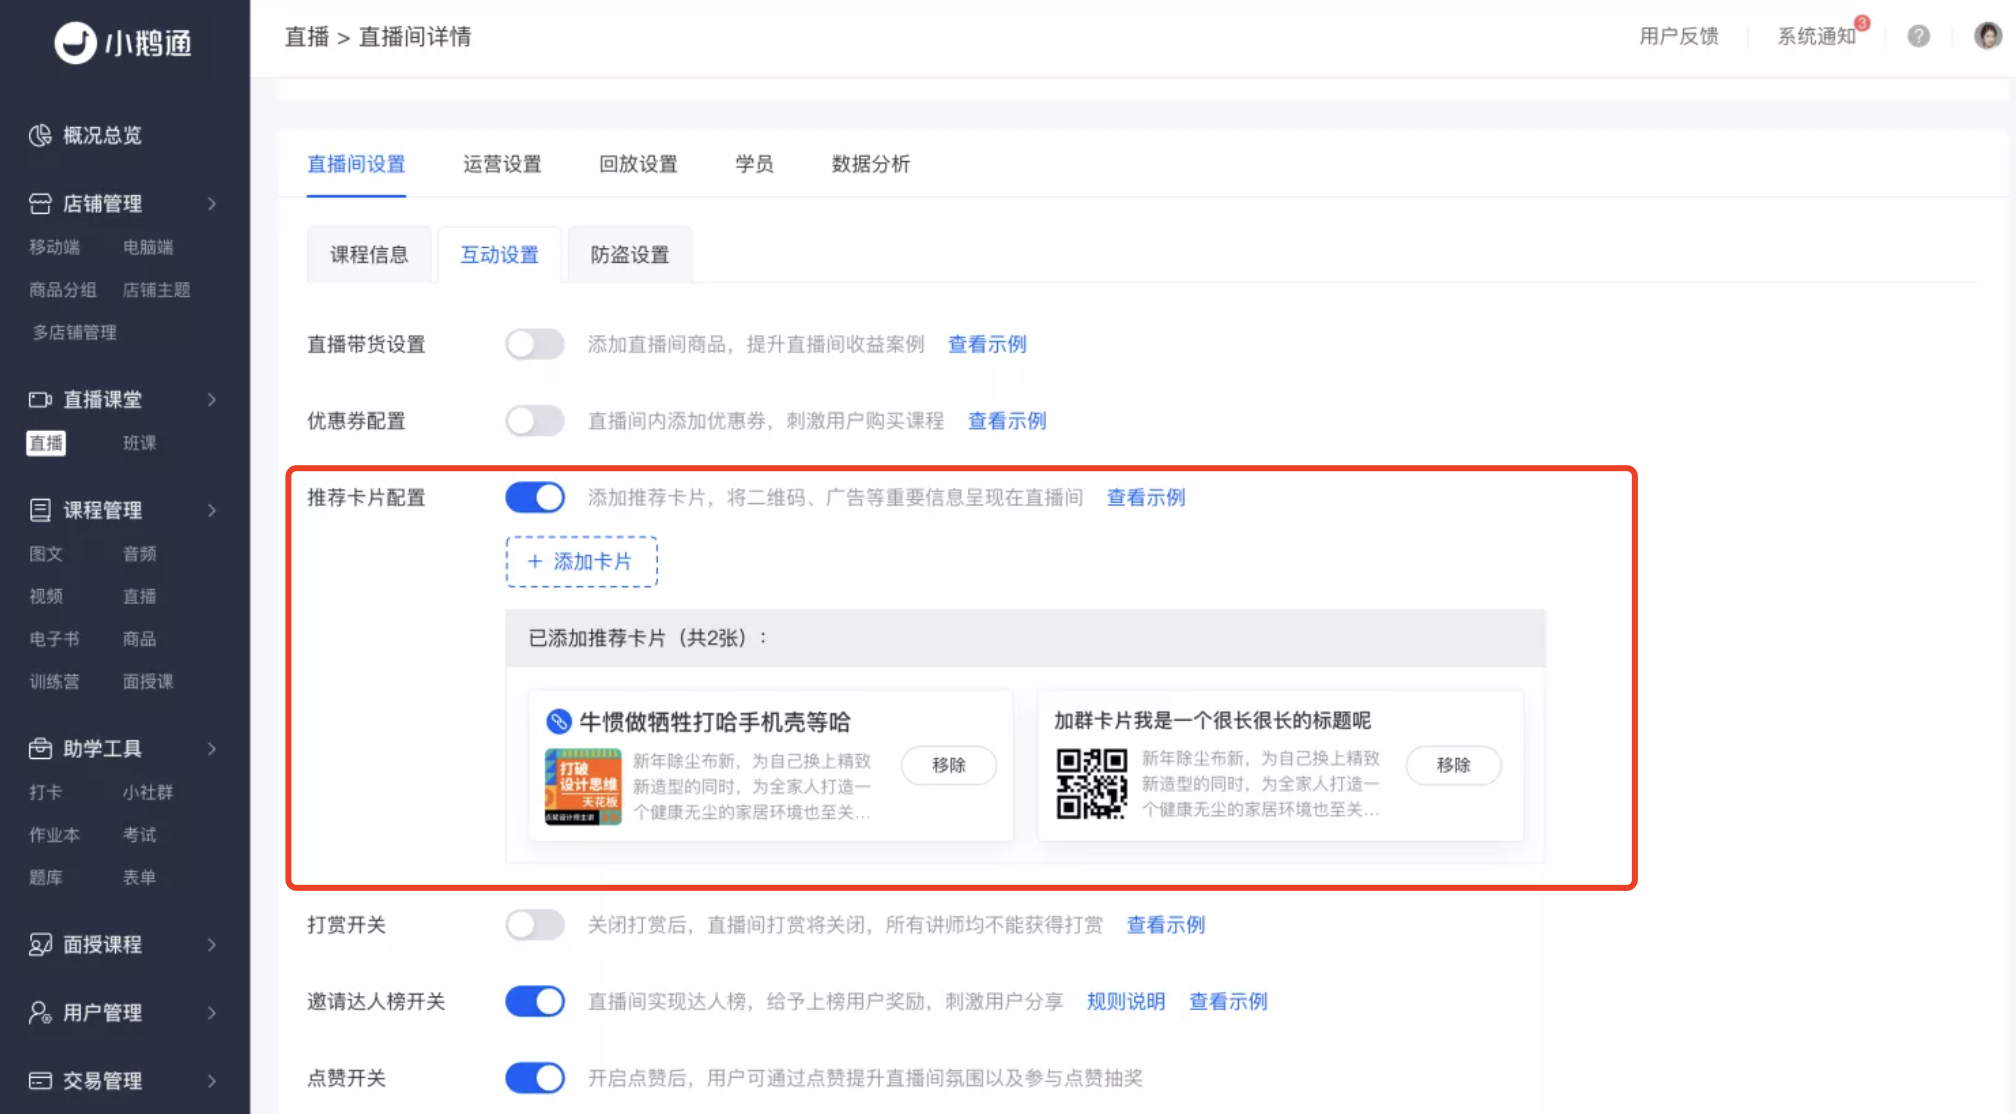Screen dimensions: 2016x1114
Task: Open 题库 under 助学工具
Action: point(46,878)
